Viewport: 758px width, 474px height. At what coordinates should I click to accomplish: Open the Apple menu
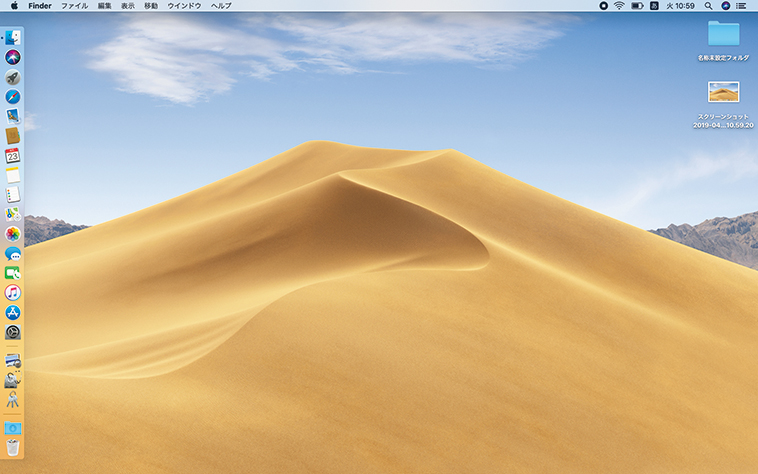coord(14,6)
